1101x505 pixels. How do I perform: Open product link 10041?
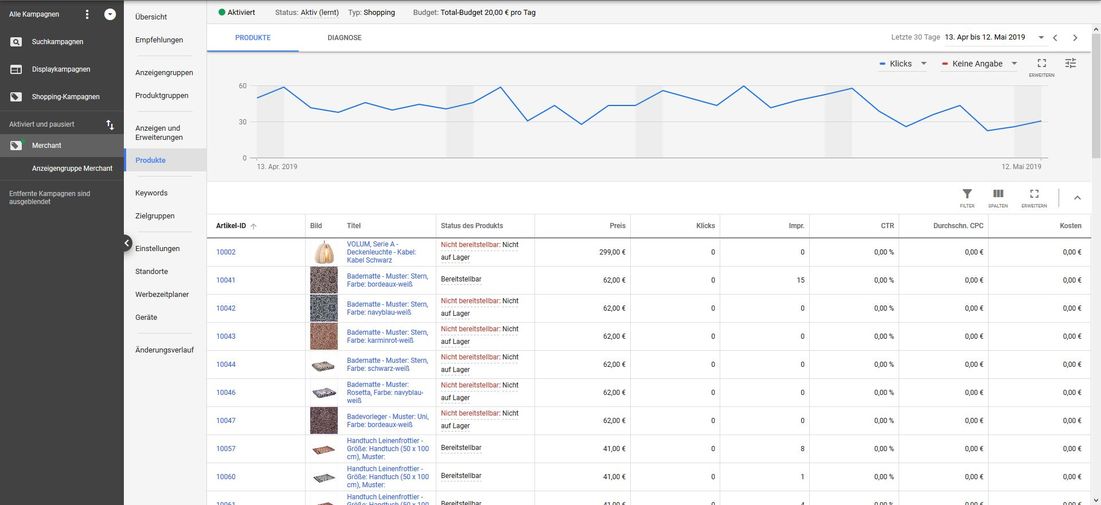(226, 280)
